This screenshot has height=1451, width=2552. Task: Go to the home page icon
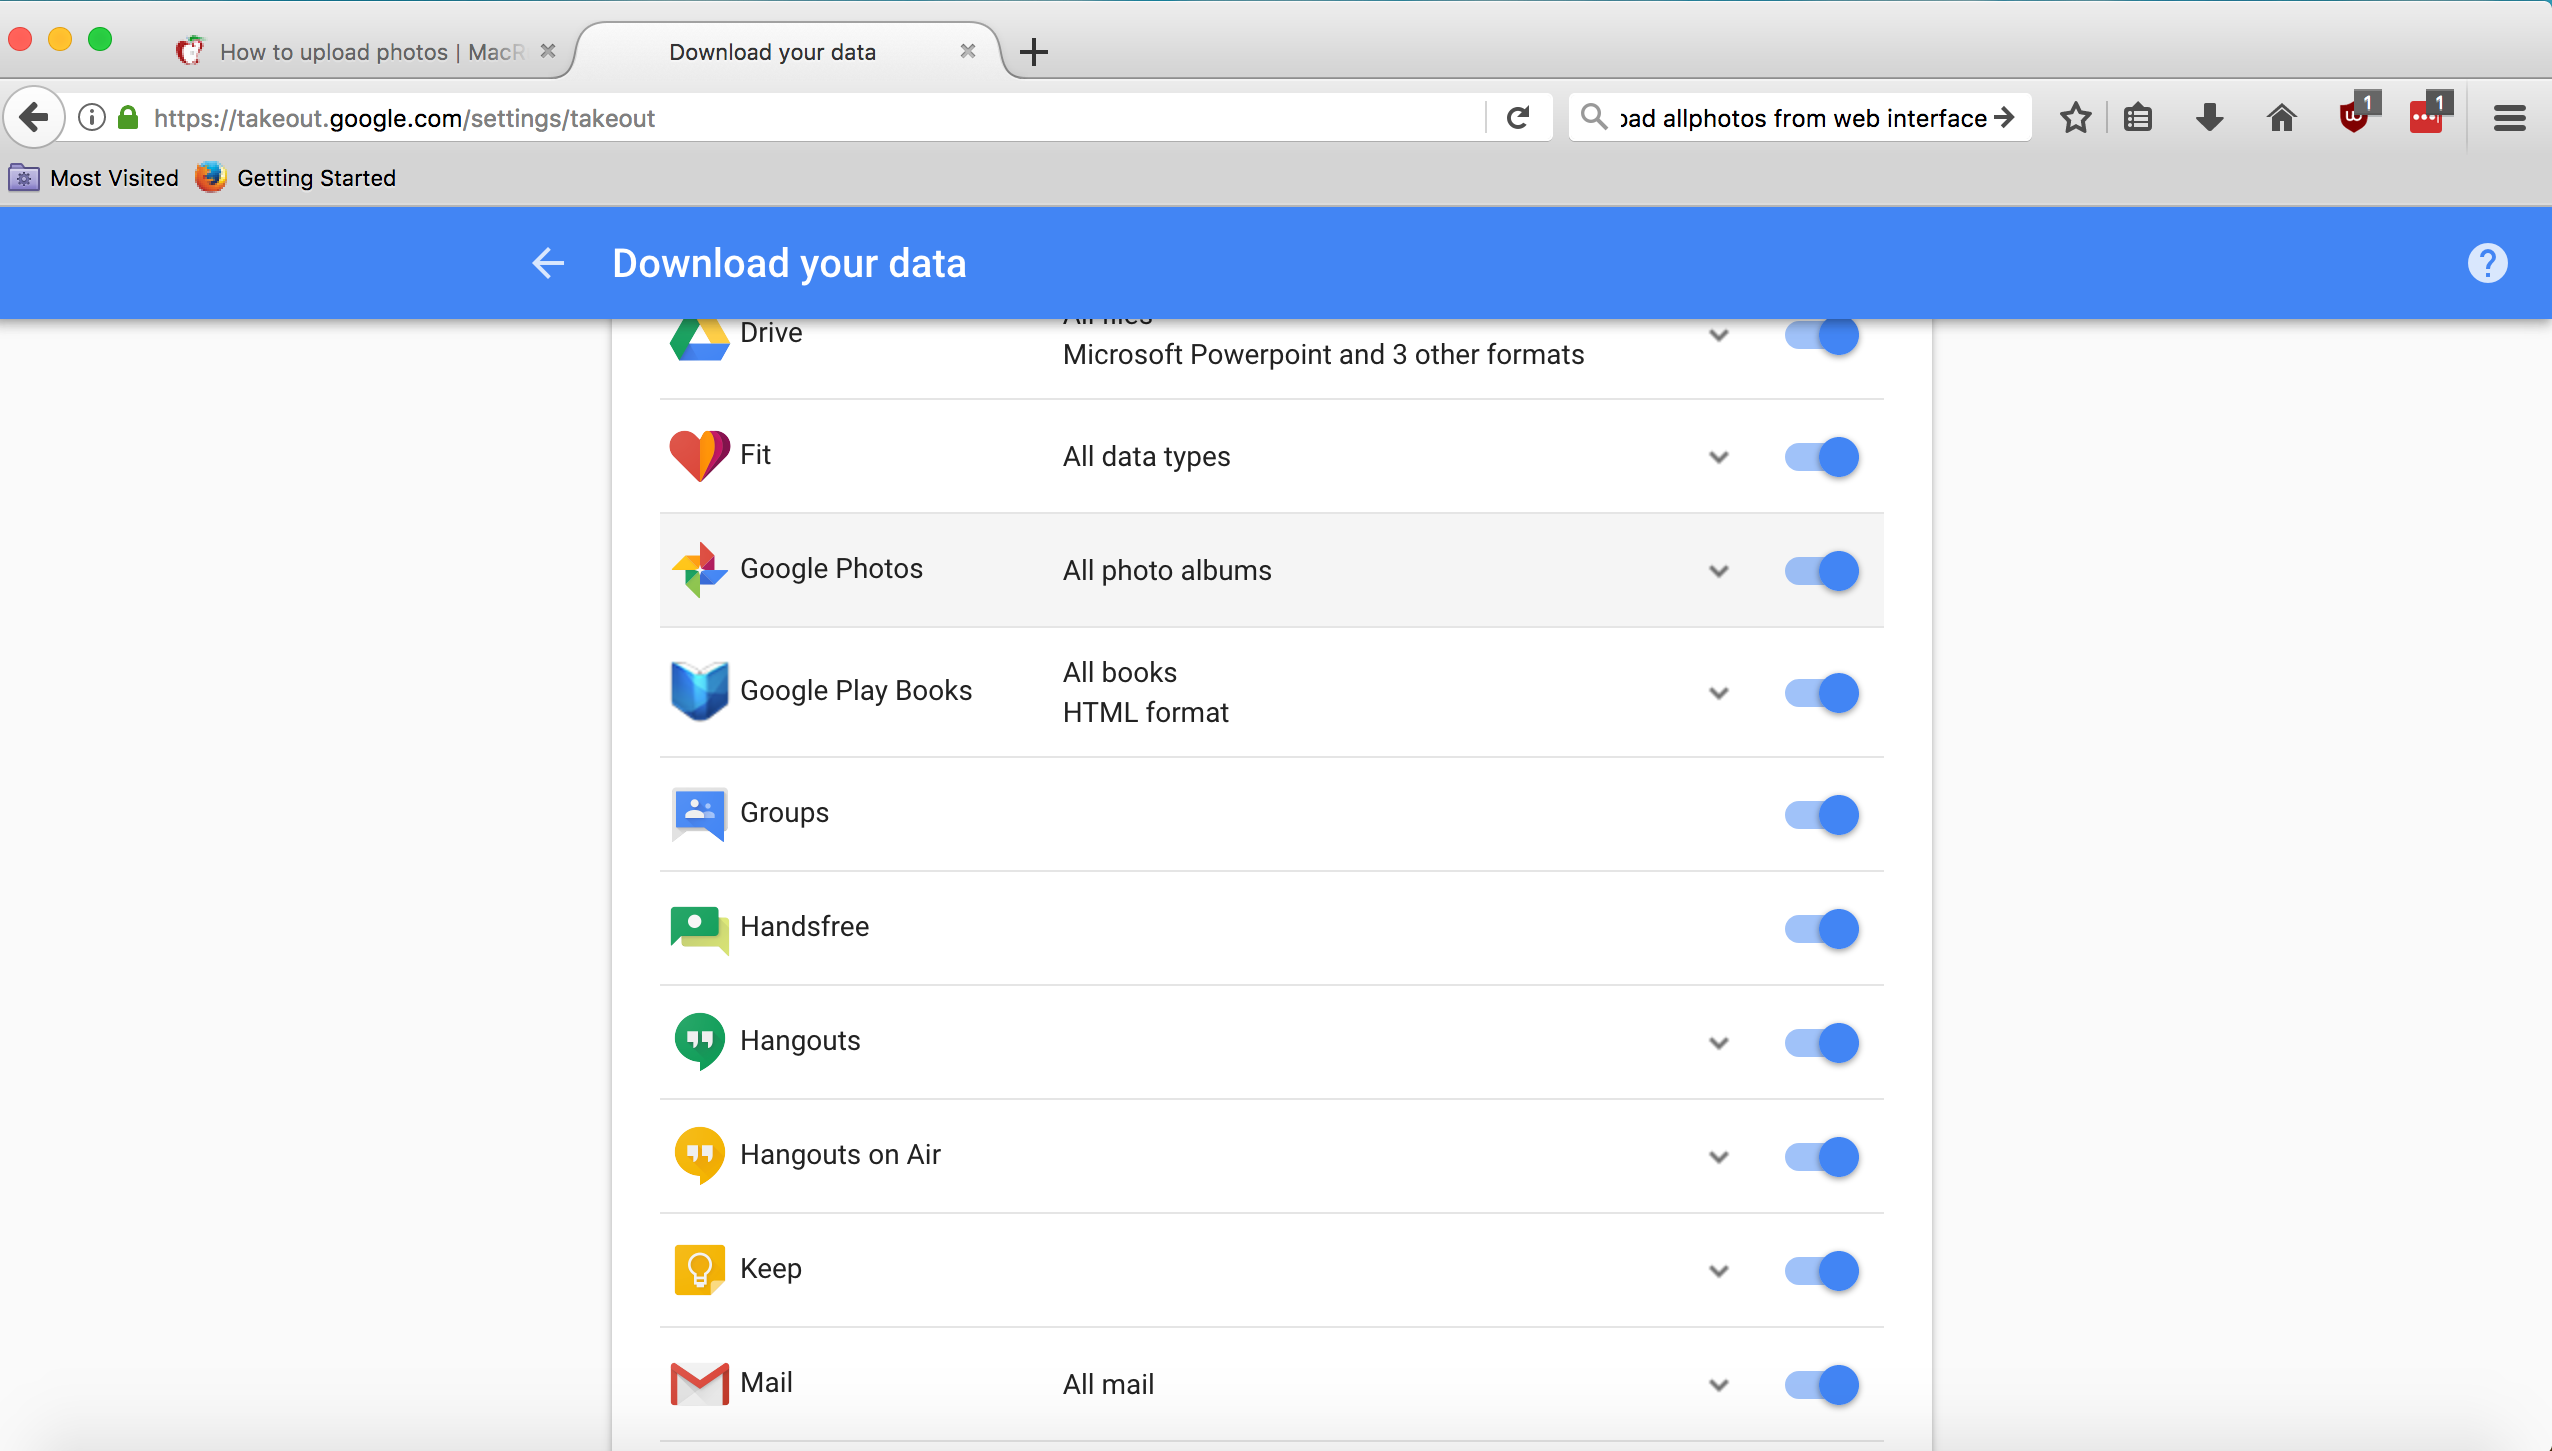tap(2282, 118)
